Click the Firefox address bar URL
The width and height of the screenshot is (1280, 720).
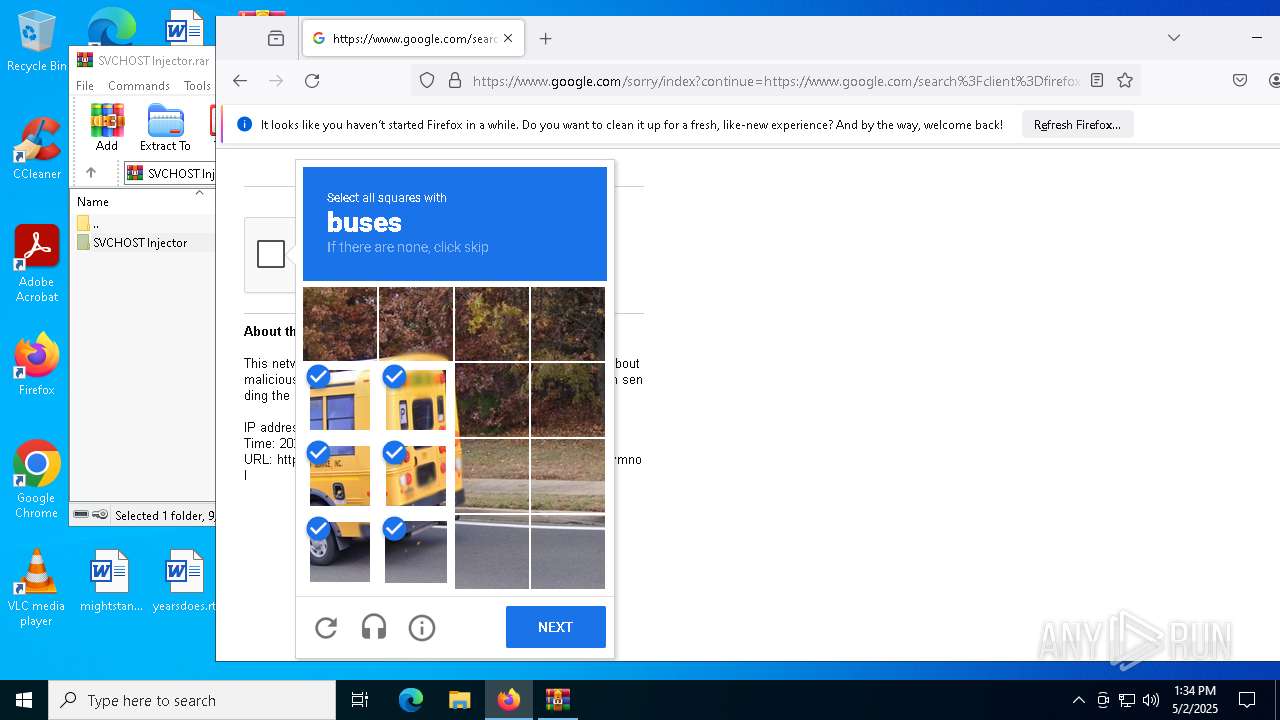click(x=775, y=81)
